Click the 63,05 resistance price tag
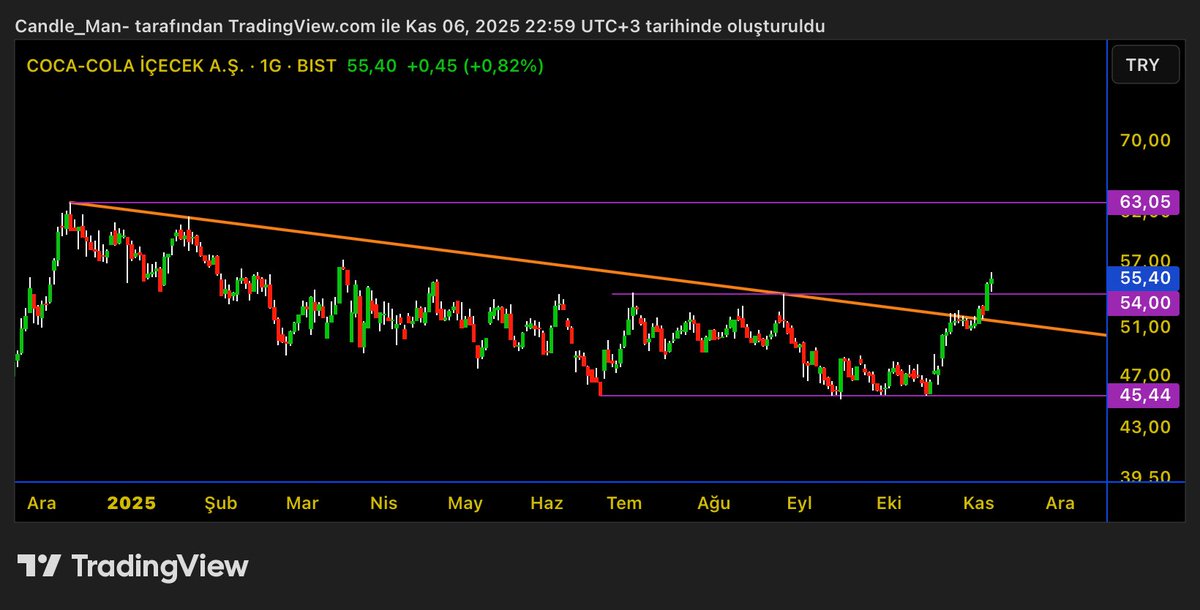This screenshot has height=610, width=1200. click(x=1142, y=202)
